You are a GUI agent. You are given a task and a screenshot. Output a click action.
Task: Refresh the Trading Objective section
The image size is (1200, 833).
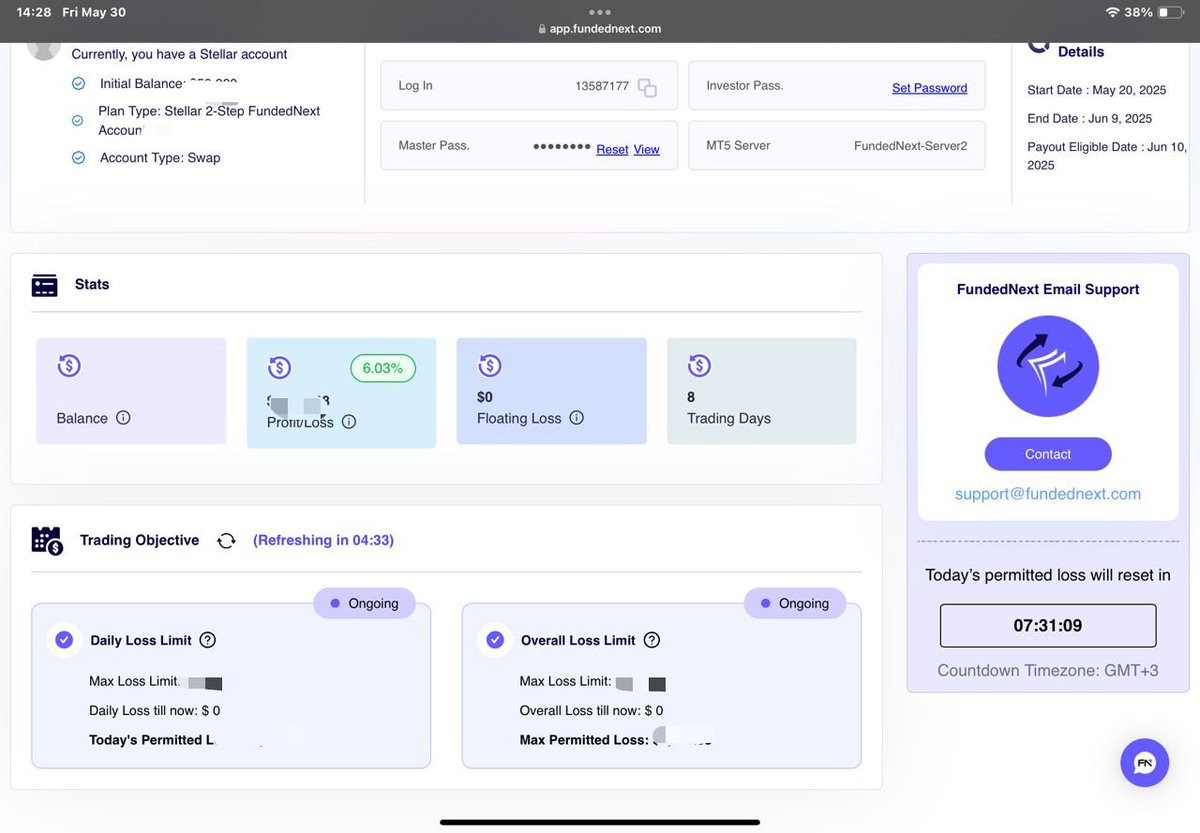pos(226,541)
